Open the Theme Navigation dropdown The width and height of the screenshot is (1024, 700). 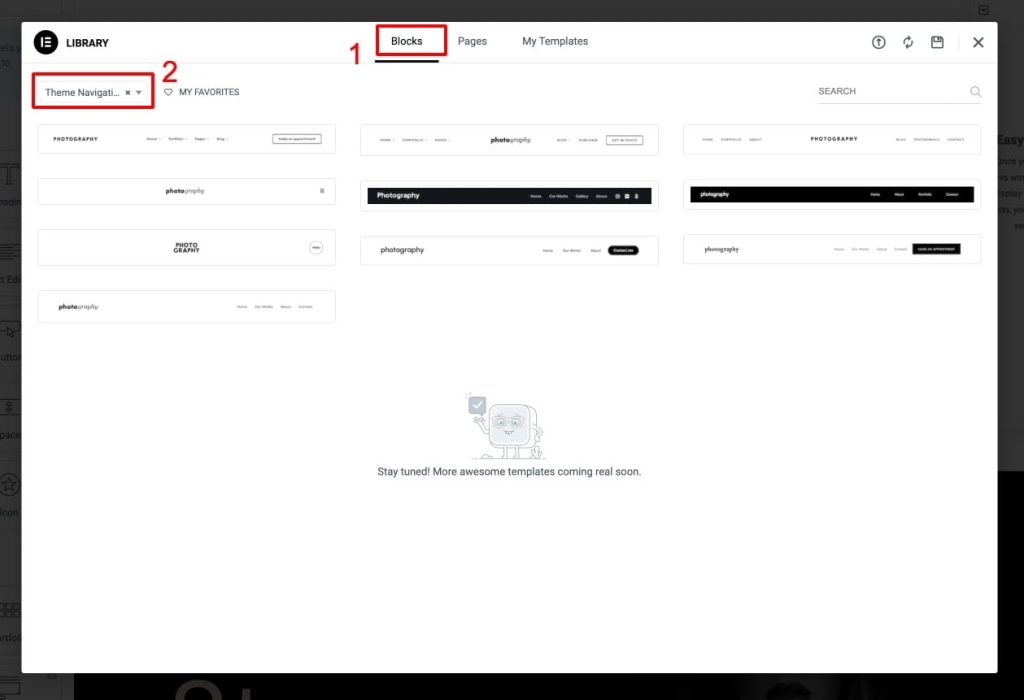[x=139, y=91]
